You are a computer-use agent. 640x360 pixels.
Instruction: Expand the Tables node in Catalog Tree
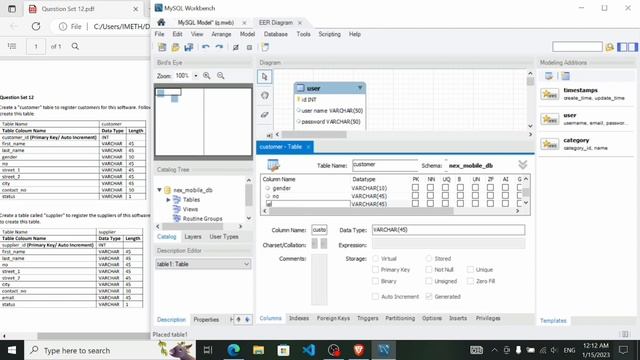click(168, 200)
